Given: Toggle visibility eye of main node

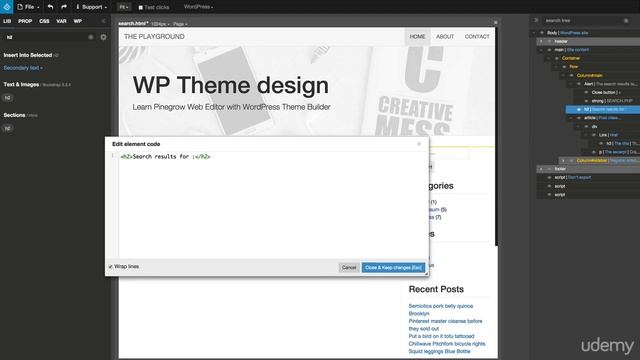Looking at the screenshot, I should pos(549,50).
